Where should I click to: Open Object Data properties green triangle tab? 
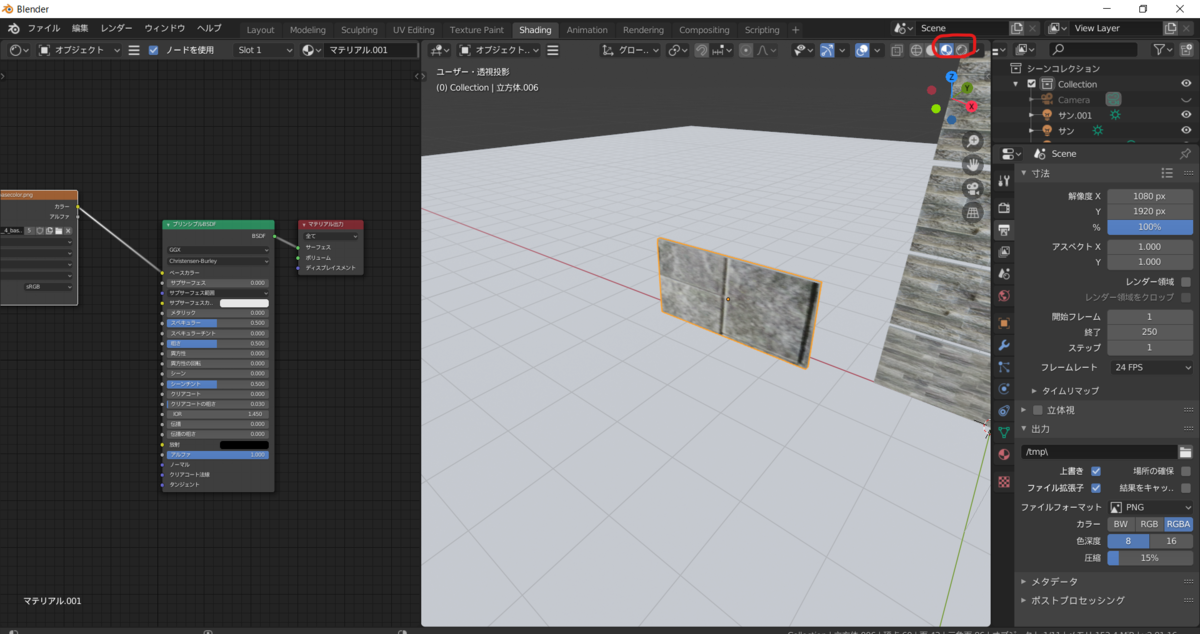click(1004, 433)
